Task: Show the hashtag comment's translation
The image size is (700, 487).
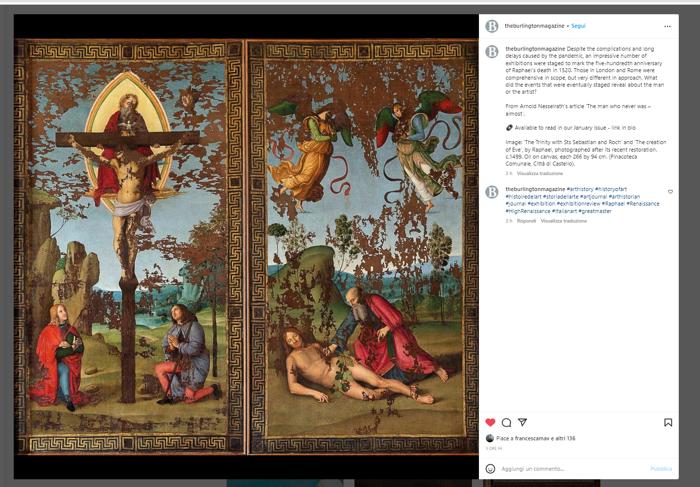Action: coord(563,221)
